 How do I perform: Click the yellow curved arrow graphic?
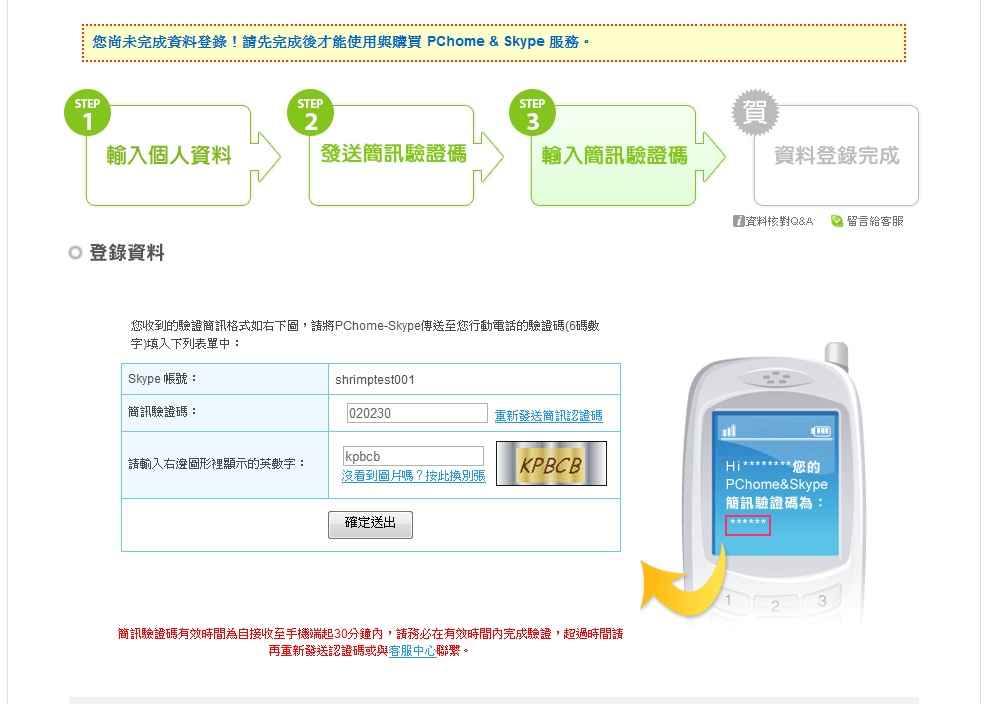click(682, 582)
